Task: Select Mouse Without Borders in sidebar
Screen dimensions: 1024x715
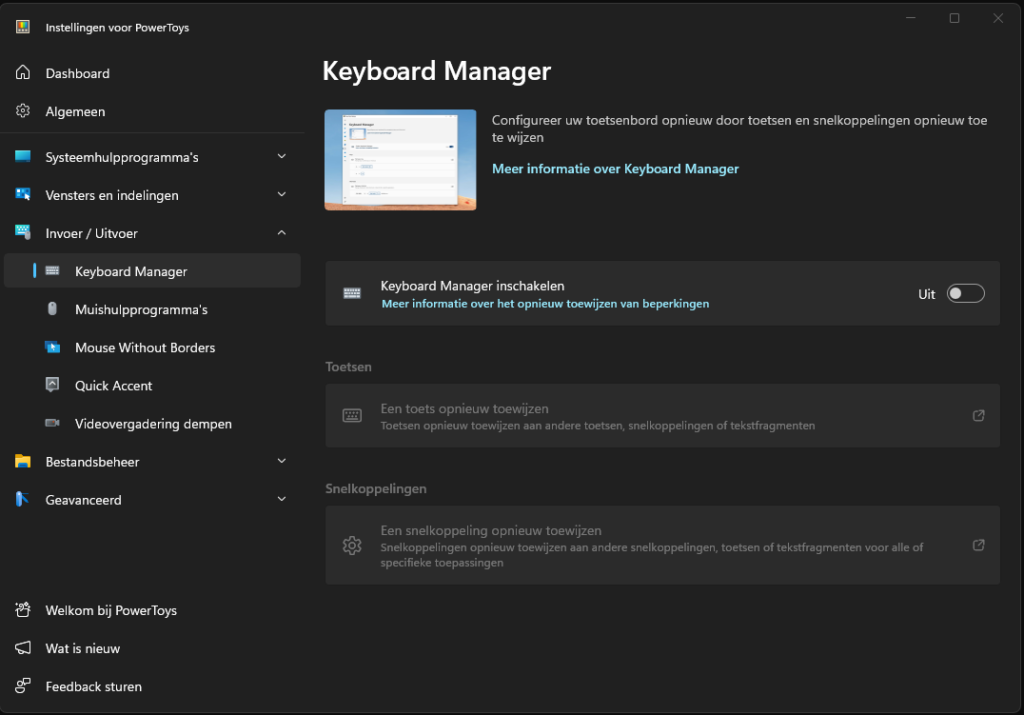Action: (152, 347)
